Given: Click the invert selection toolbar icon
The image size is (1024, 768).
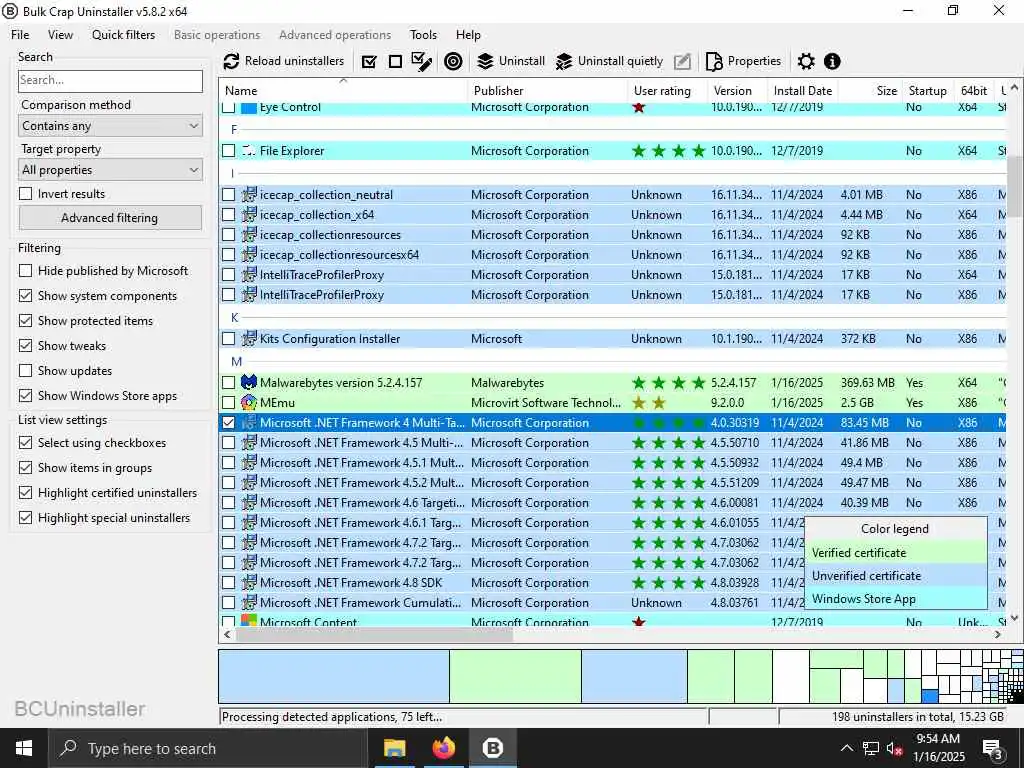Looking at the screenshot, I should pyautogui.click(x=422, y=61).
